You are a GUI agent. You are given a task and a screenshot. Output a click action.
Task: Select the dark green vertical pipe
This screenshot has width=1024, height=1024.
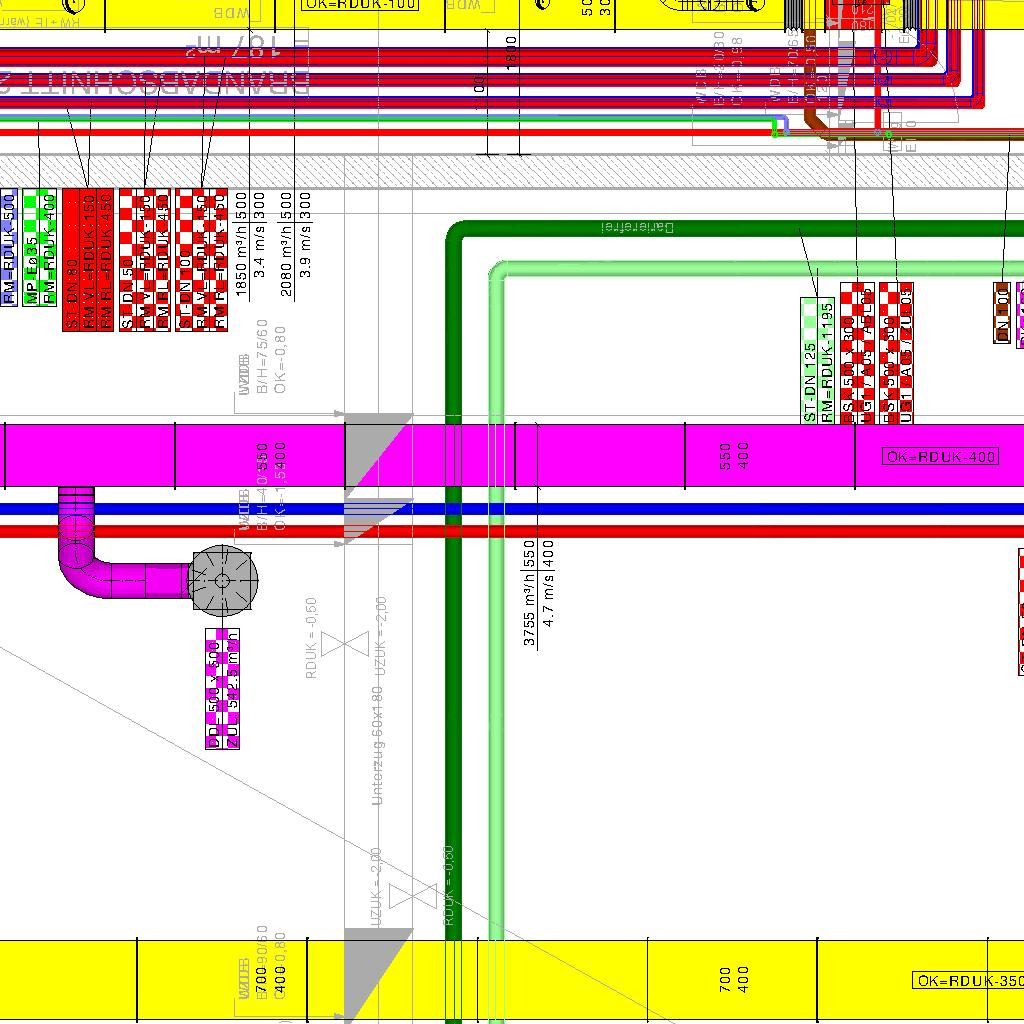click(453, 700)
